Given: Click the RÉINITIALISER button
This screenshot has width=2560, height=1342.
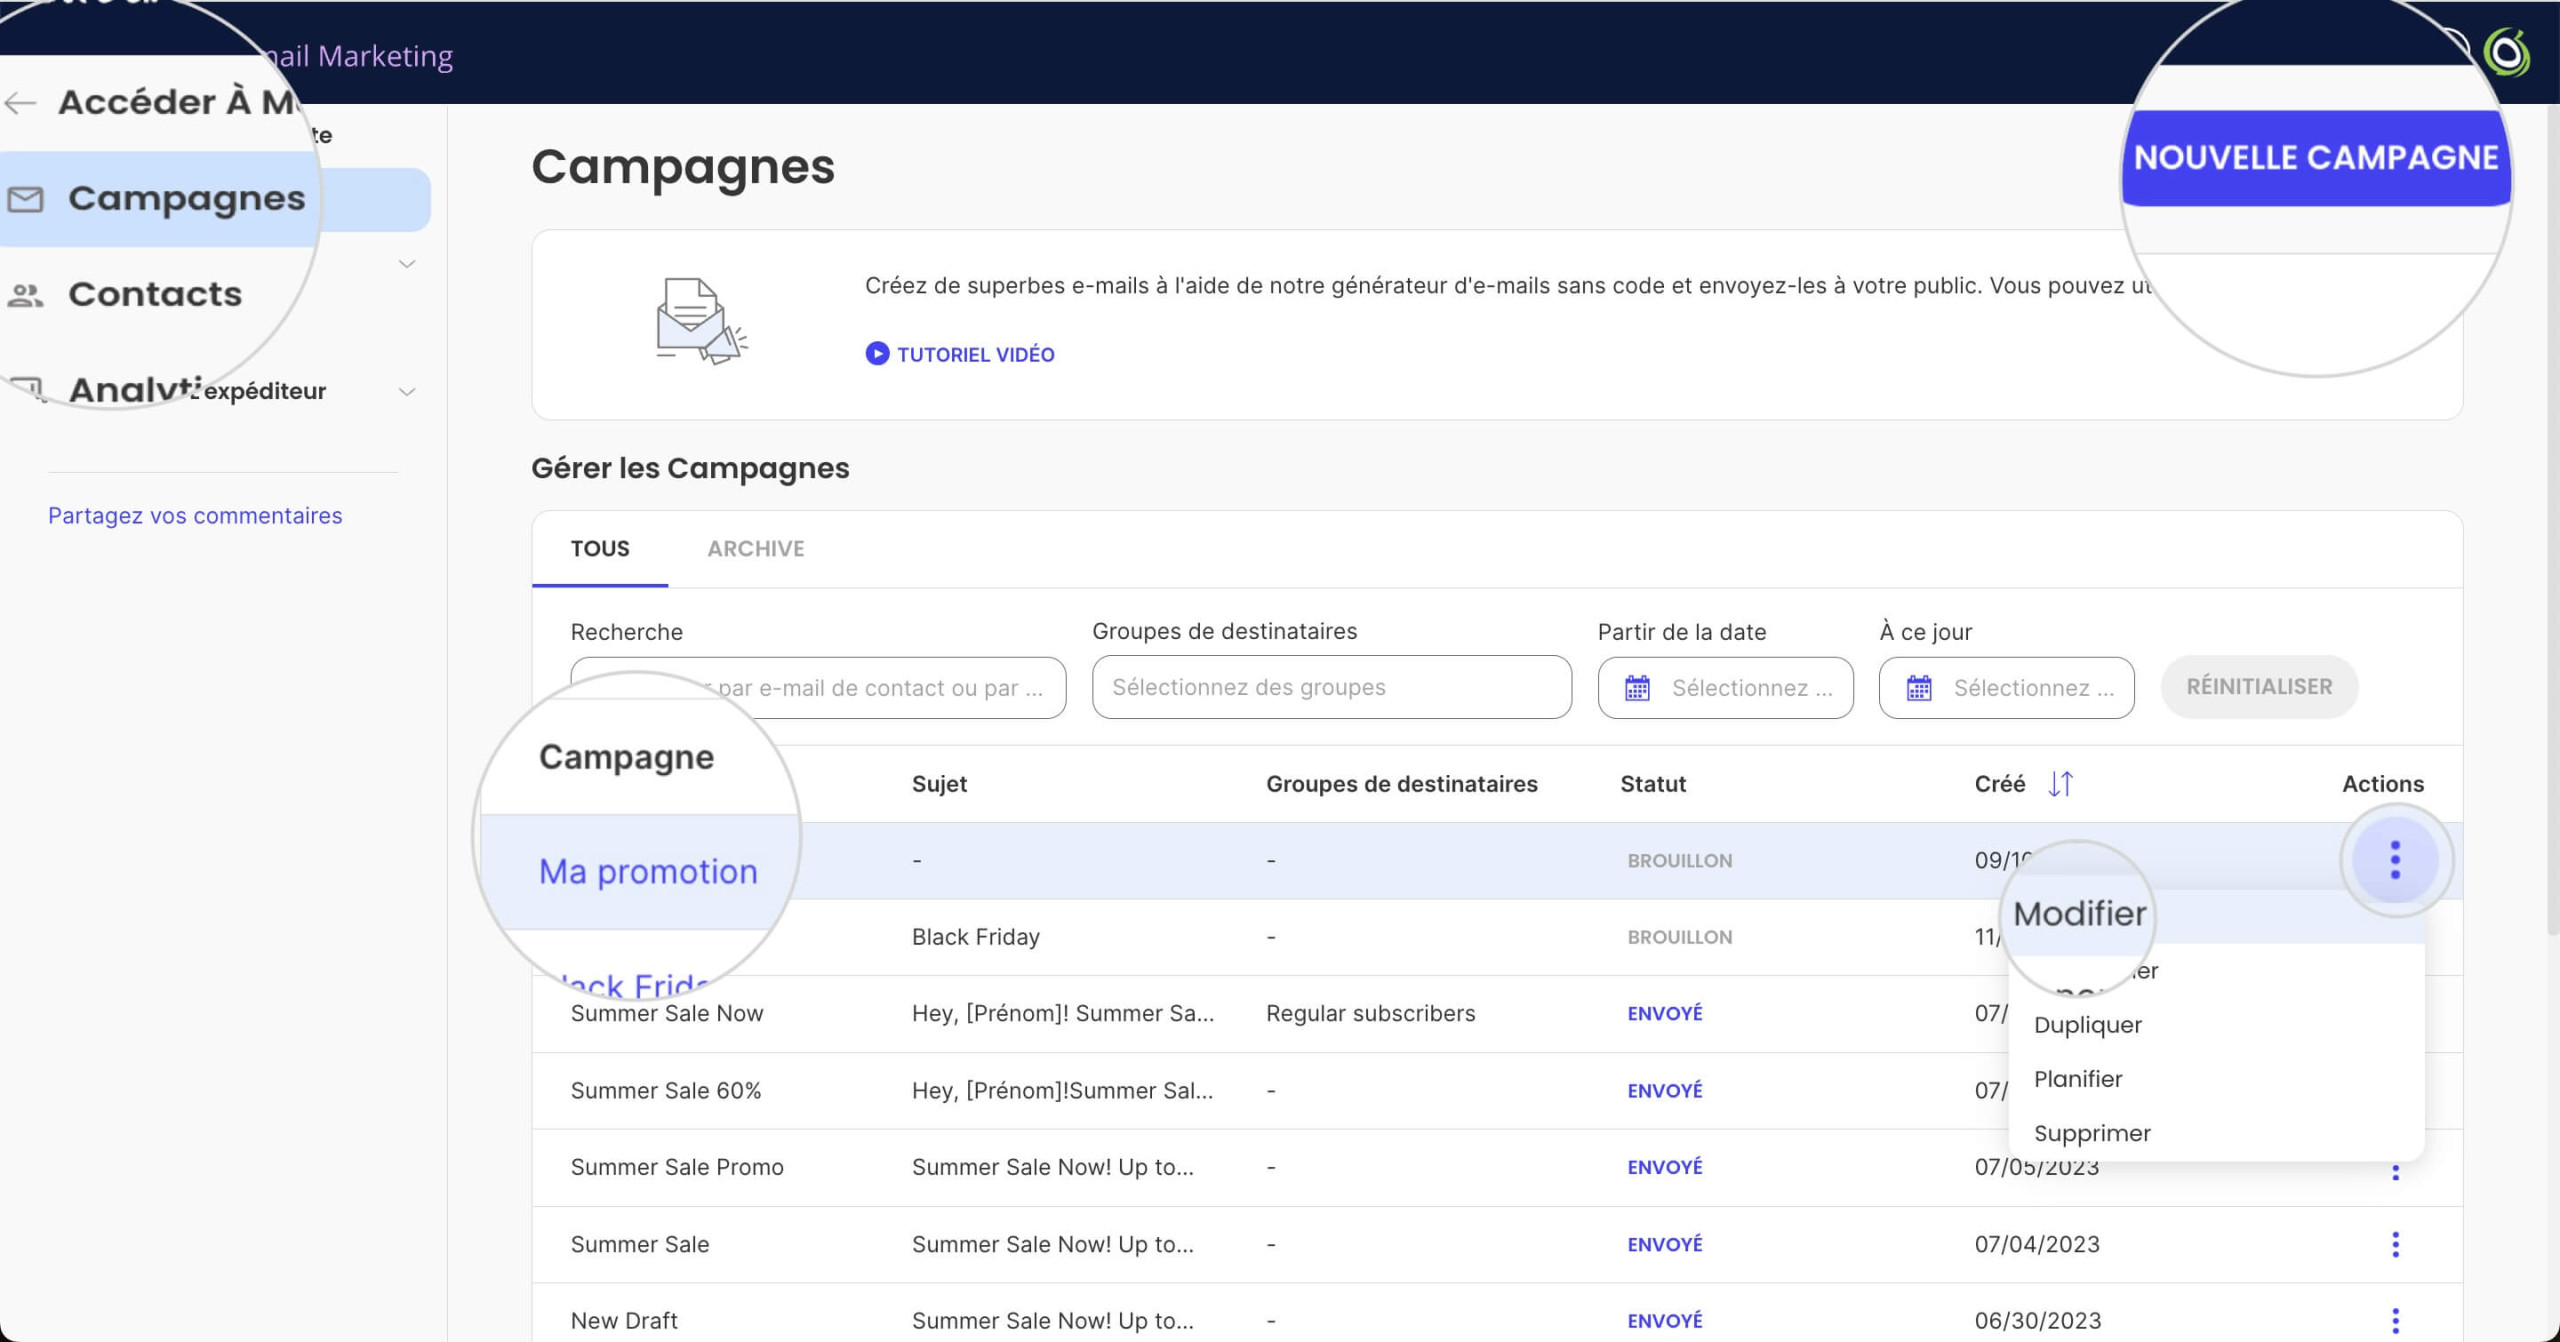Looking at the screenshot, I should (2259, 687).
